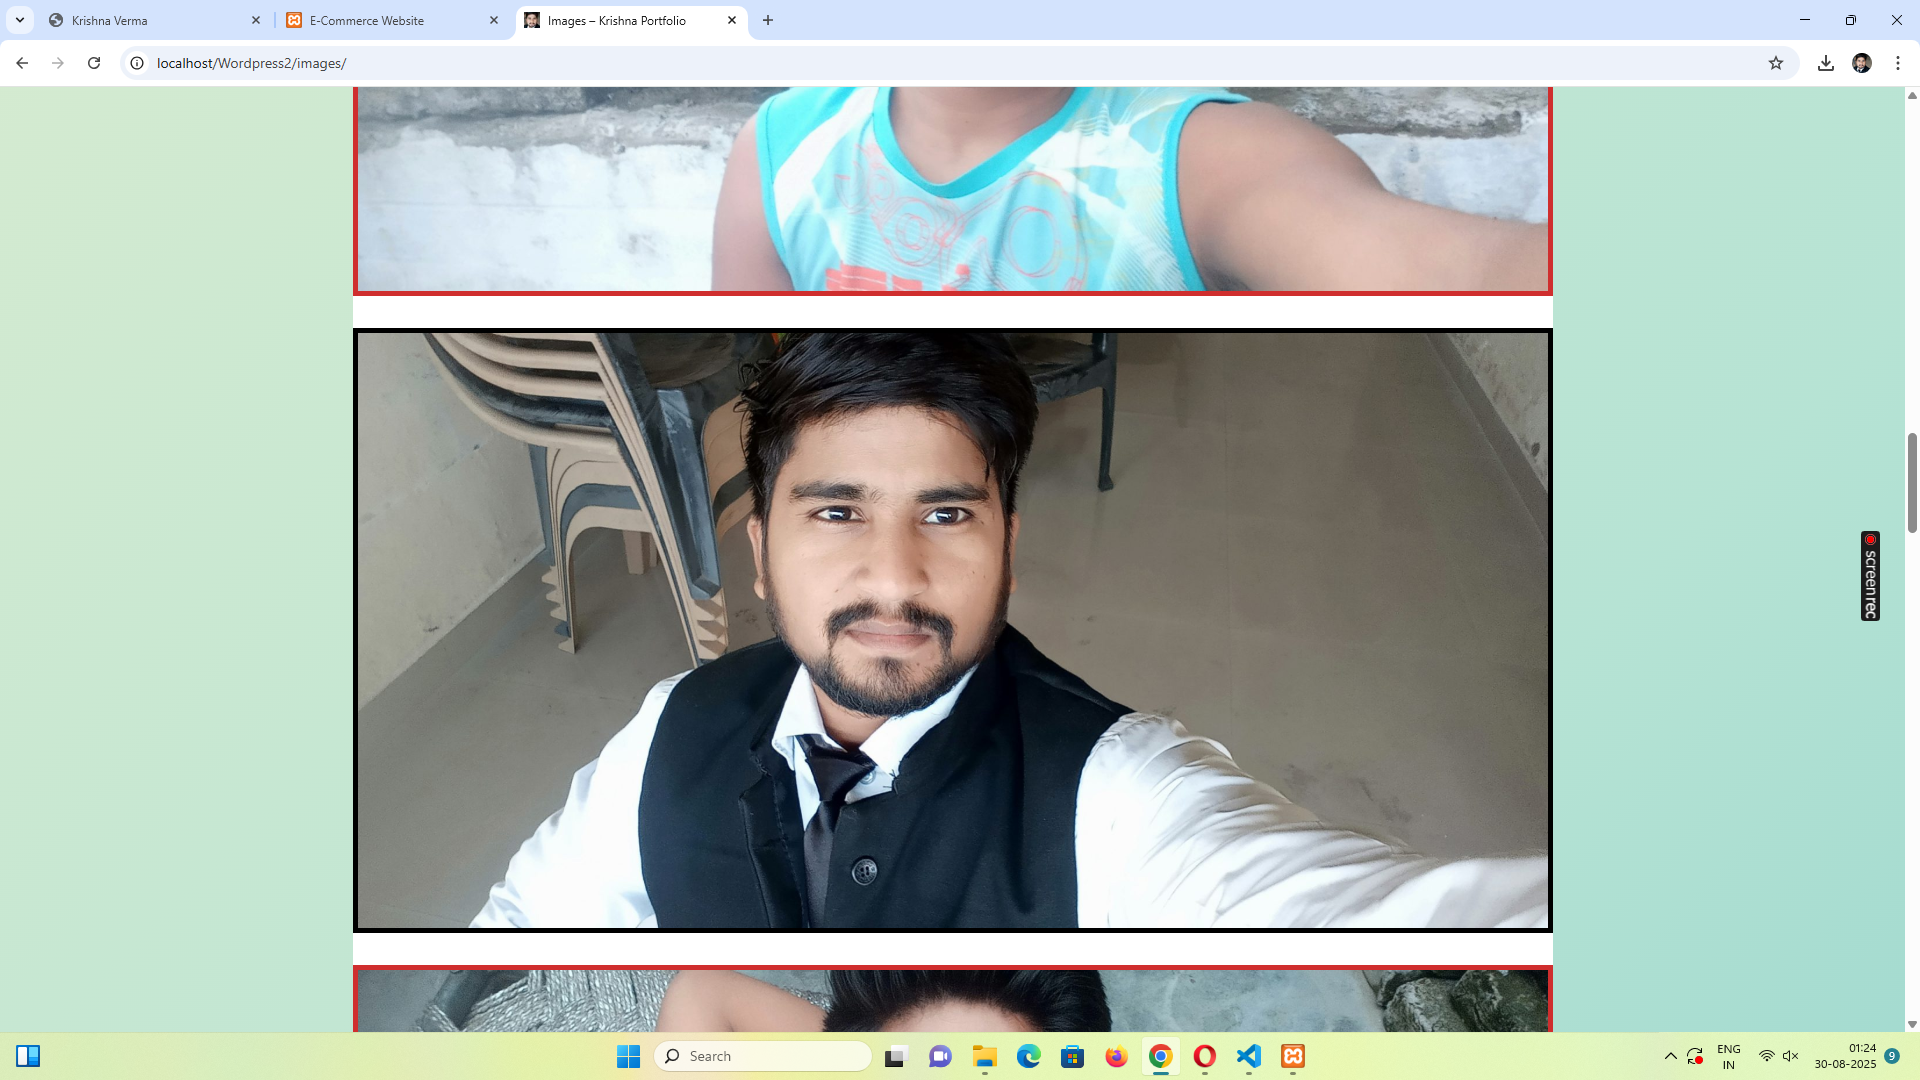1920x1080 pixels.
Task: Open the notification badge showing 9
Action: (1892, 1056)
